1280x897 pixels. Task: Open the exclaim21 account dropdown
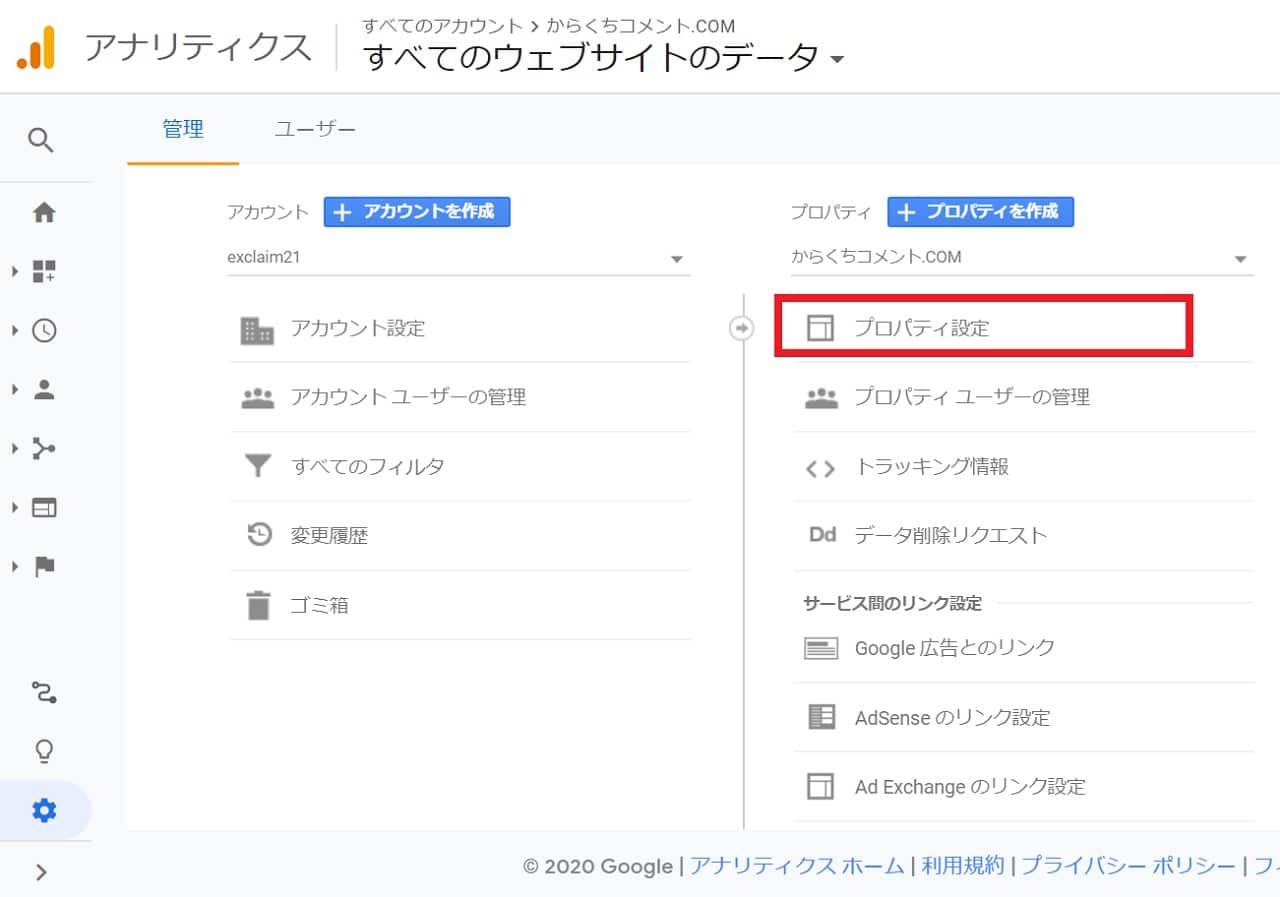point(458,258)
